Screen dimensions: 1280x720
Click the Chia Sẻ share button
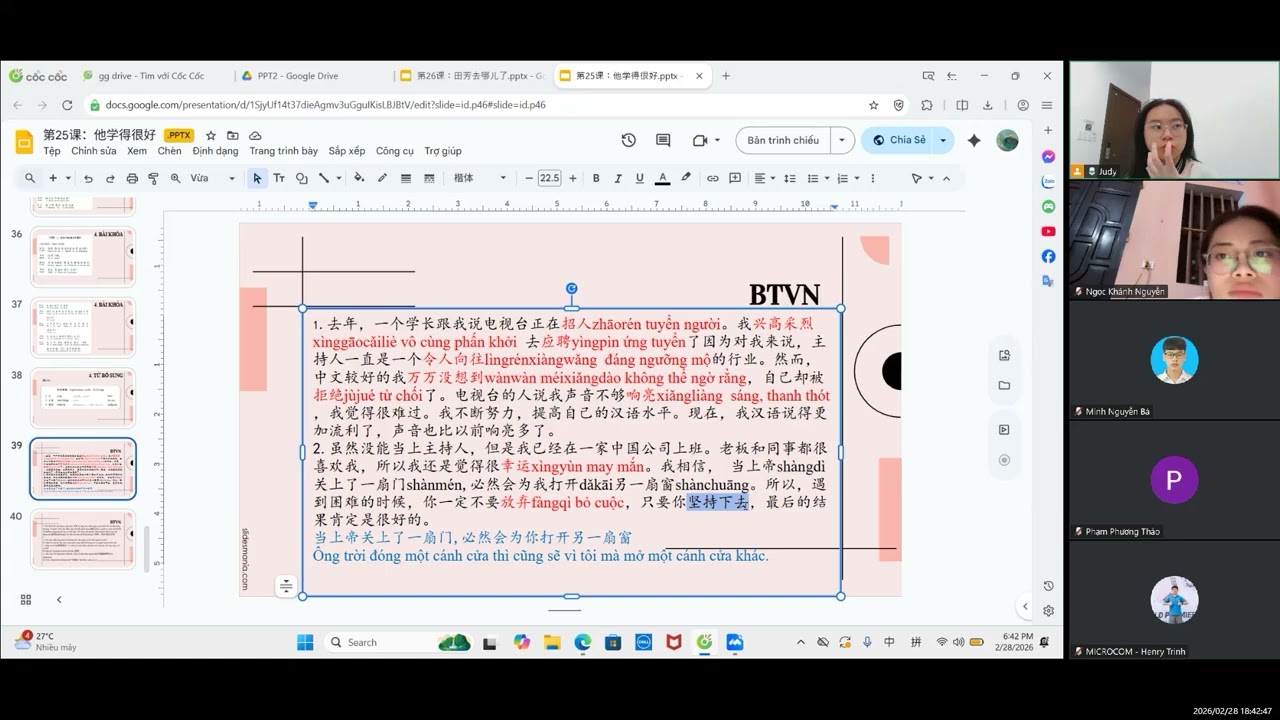[x=898, y=140]
